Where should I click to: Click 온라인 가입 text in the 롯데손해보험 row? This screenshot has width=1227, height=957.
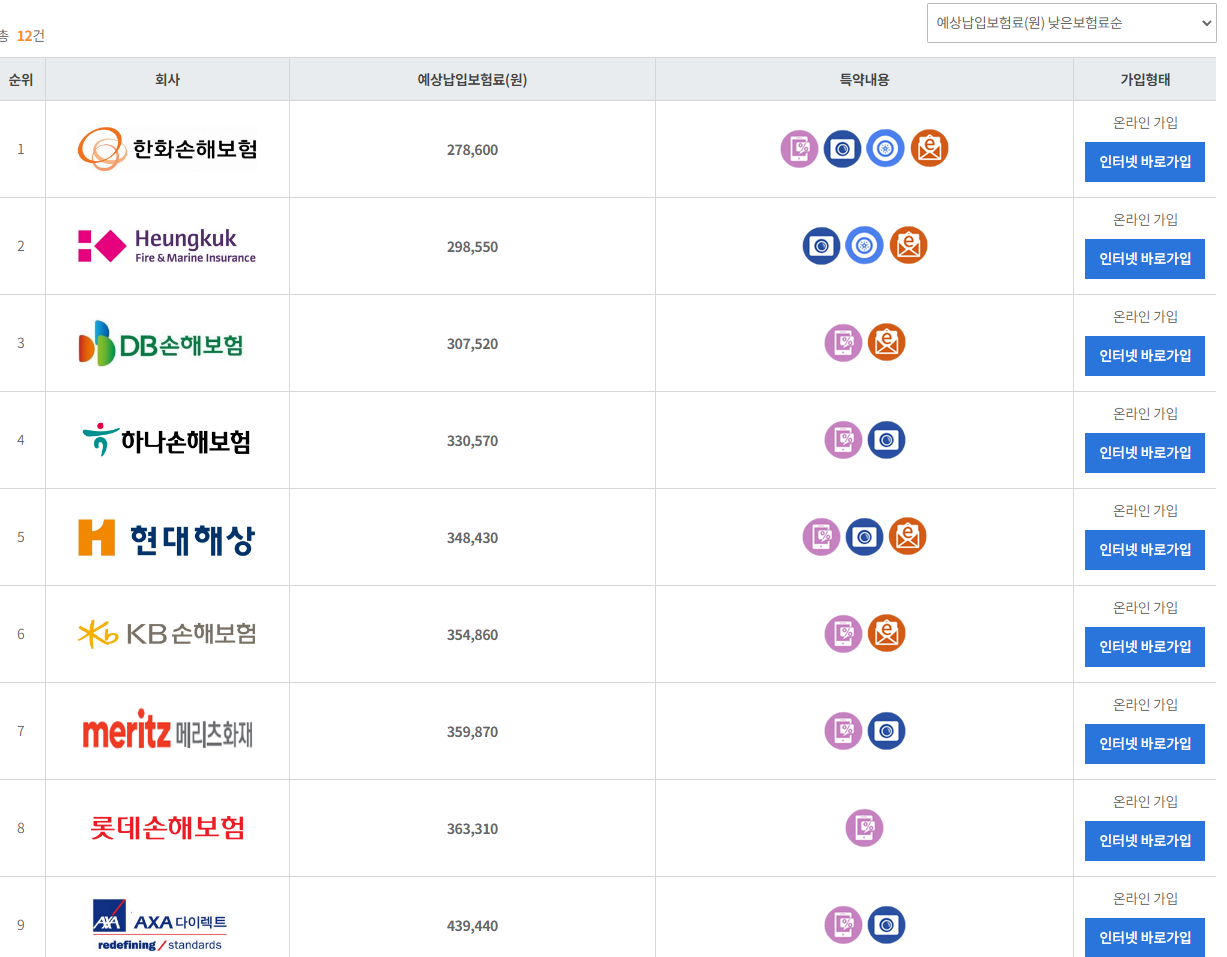point(1145,801)
